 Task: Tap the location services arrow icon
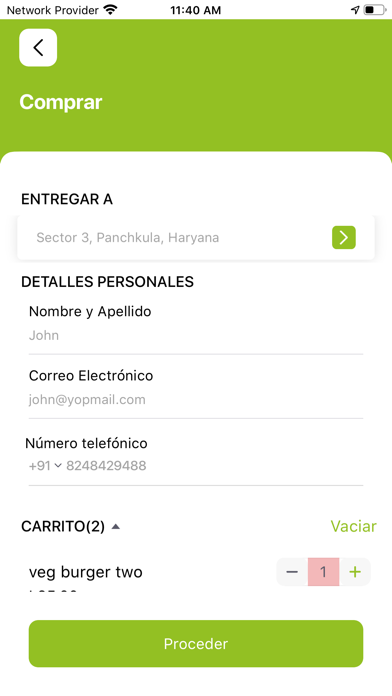point(355,10)
